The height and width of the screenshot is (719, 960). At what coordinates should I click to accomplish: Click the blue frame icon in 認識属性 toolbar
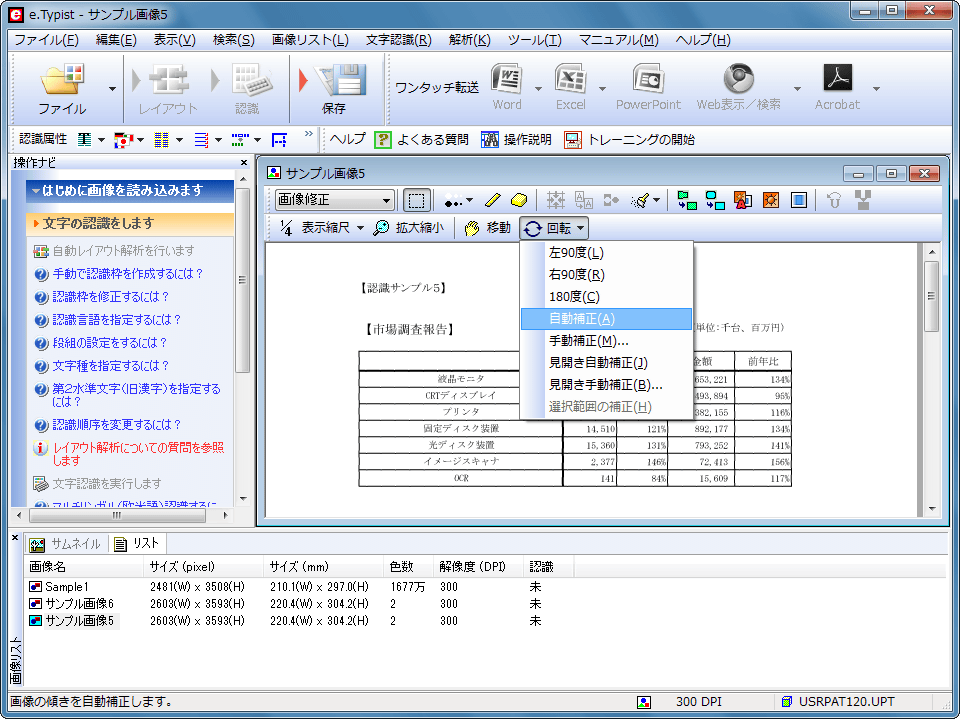tap(279, 140)
